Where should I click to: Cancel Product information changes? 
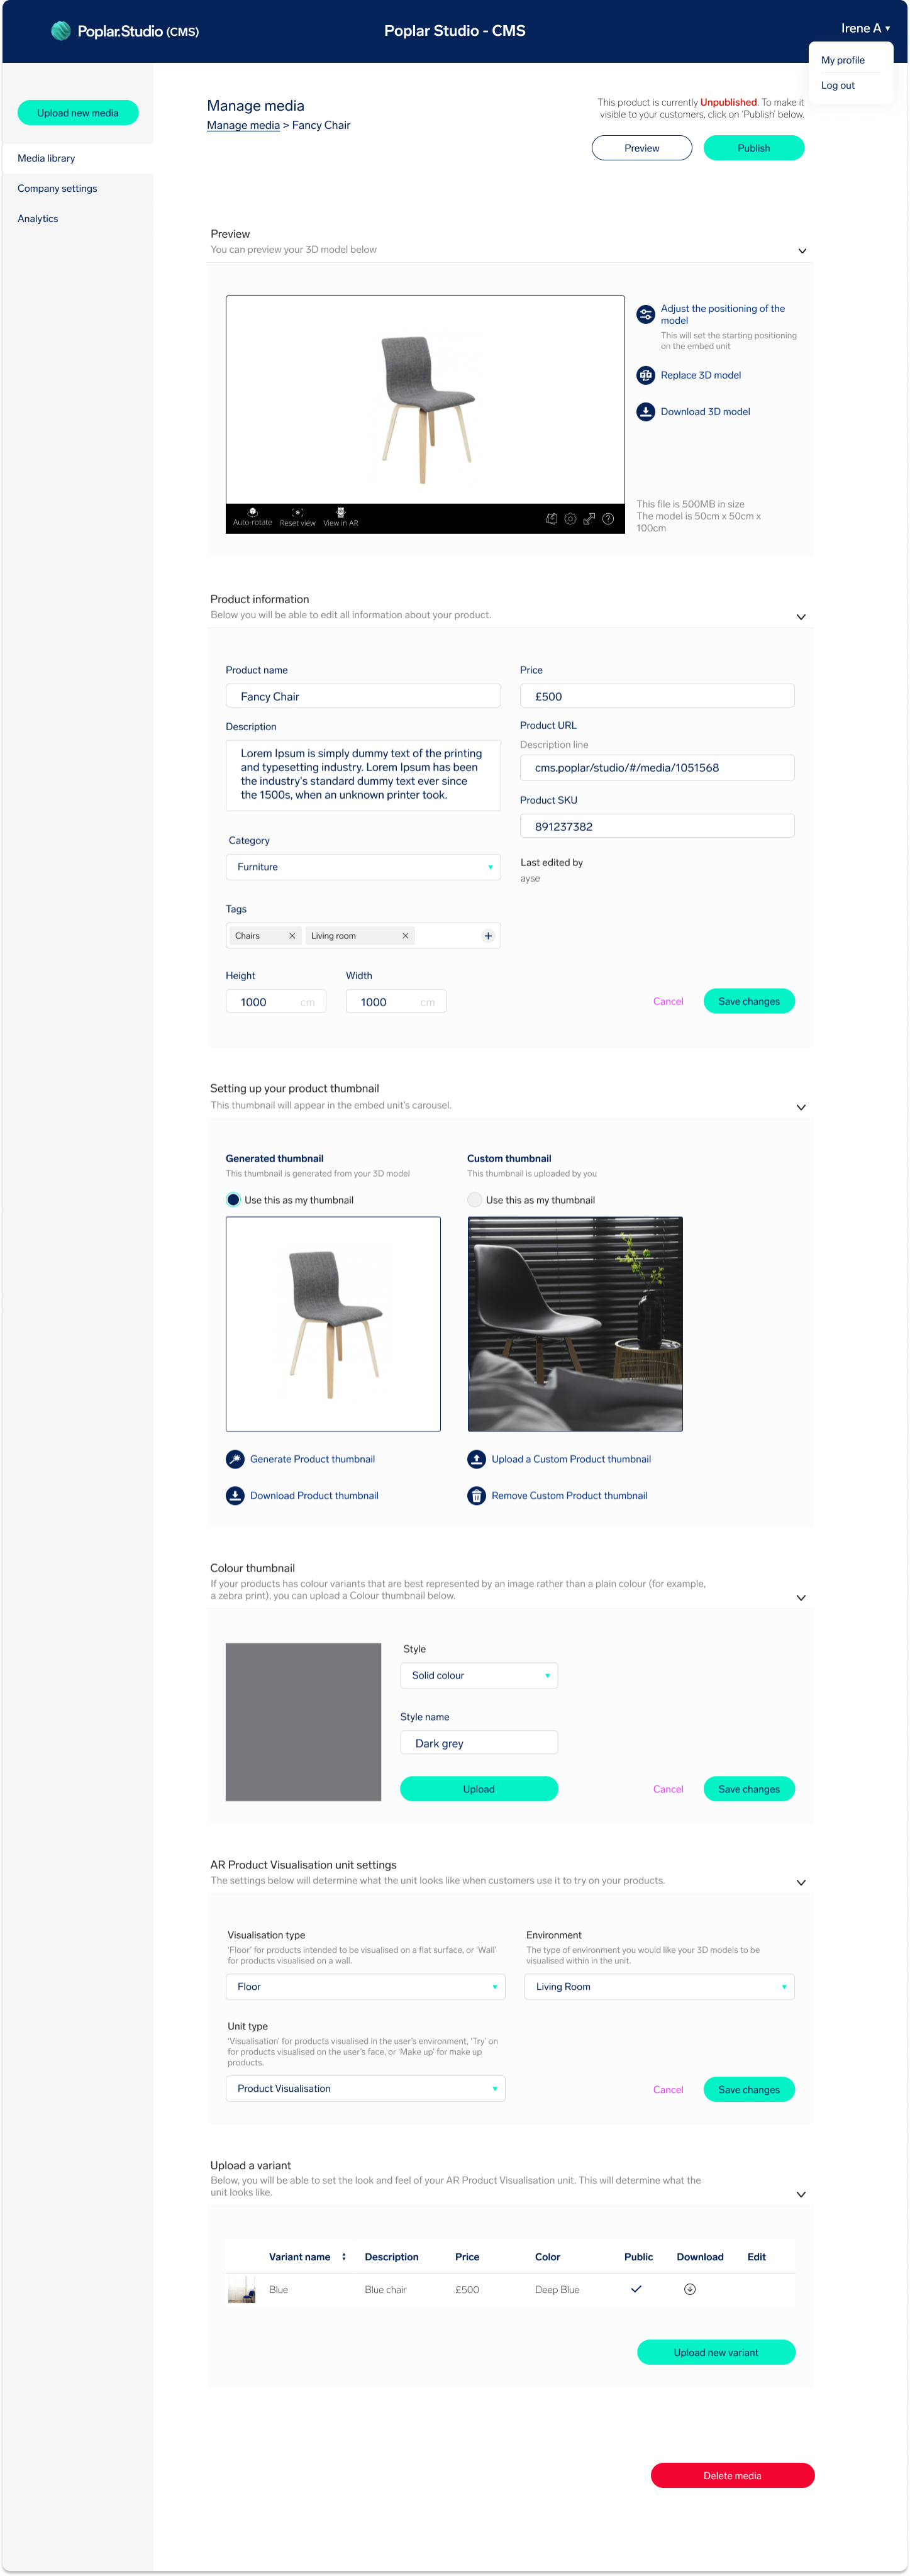coord(668,1001)
